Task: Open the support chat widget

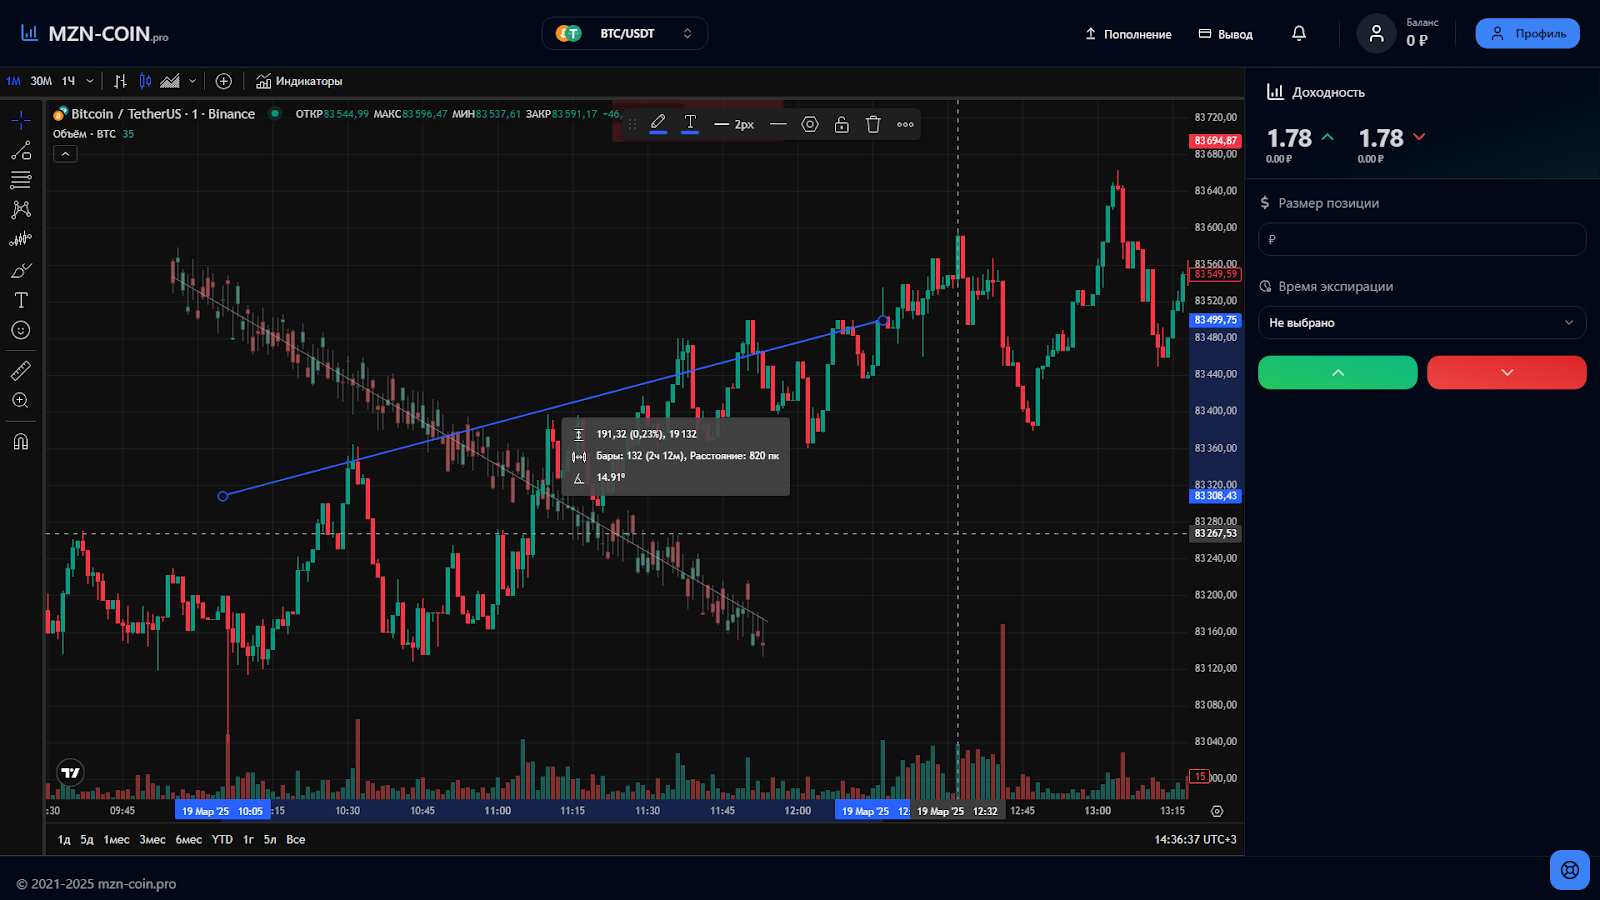Action: 1570,870
